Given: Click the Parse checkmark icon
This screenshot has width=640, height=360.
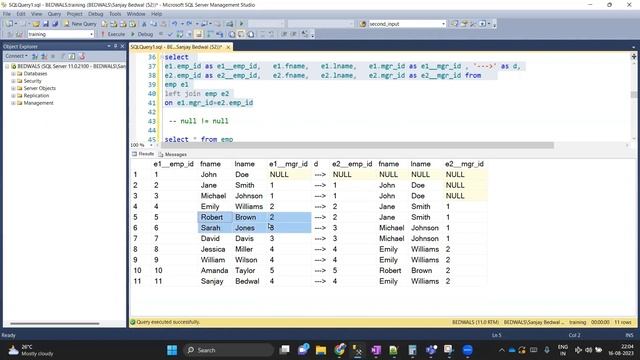Looking at the screenshot, I should click(x=170, y=34).
